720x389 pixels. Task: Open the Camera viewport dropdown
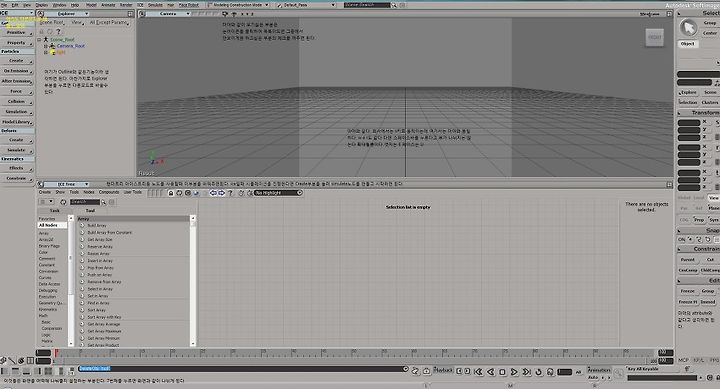click(x=168, y=14)
